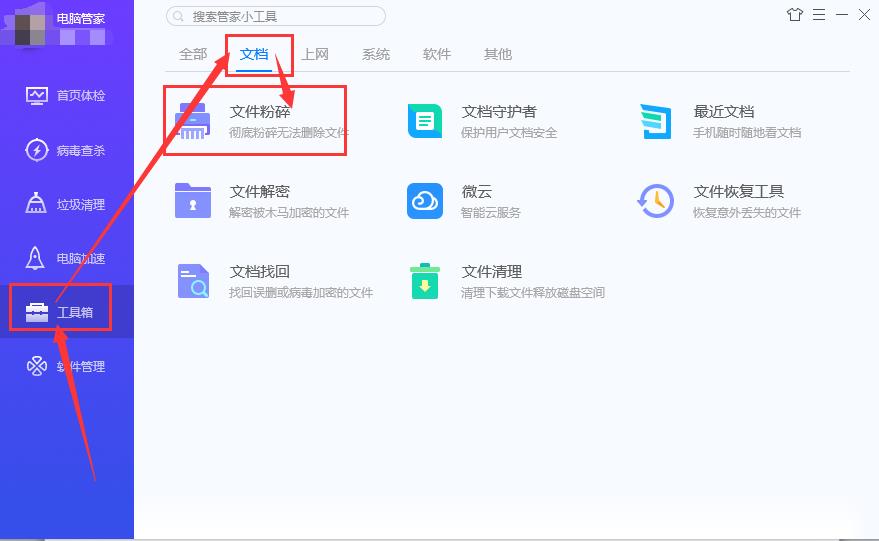Select the 垃圾清理 sidebar label
This screenshot has width=879, height=541.
(x=81, y=205)
